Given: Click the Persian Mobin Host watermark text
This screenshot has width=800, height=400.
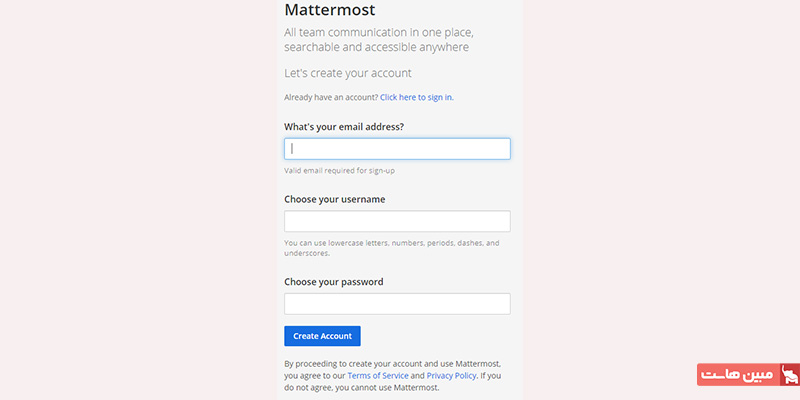Looking at the screenshot, I should 738,376.
